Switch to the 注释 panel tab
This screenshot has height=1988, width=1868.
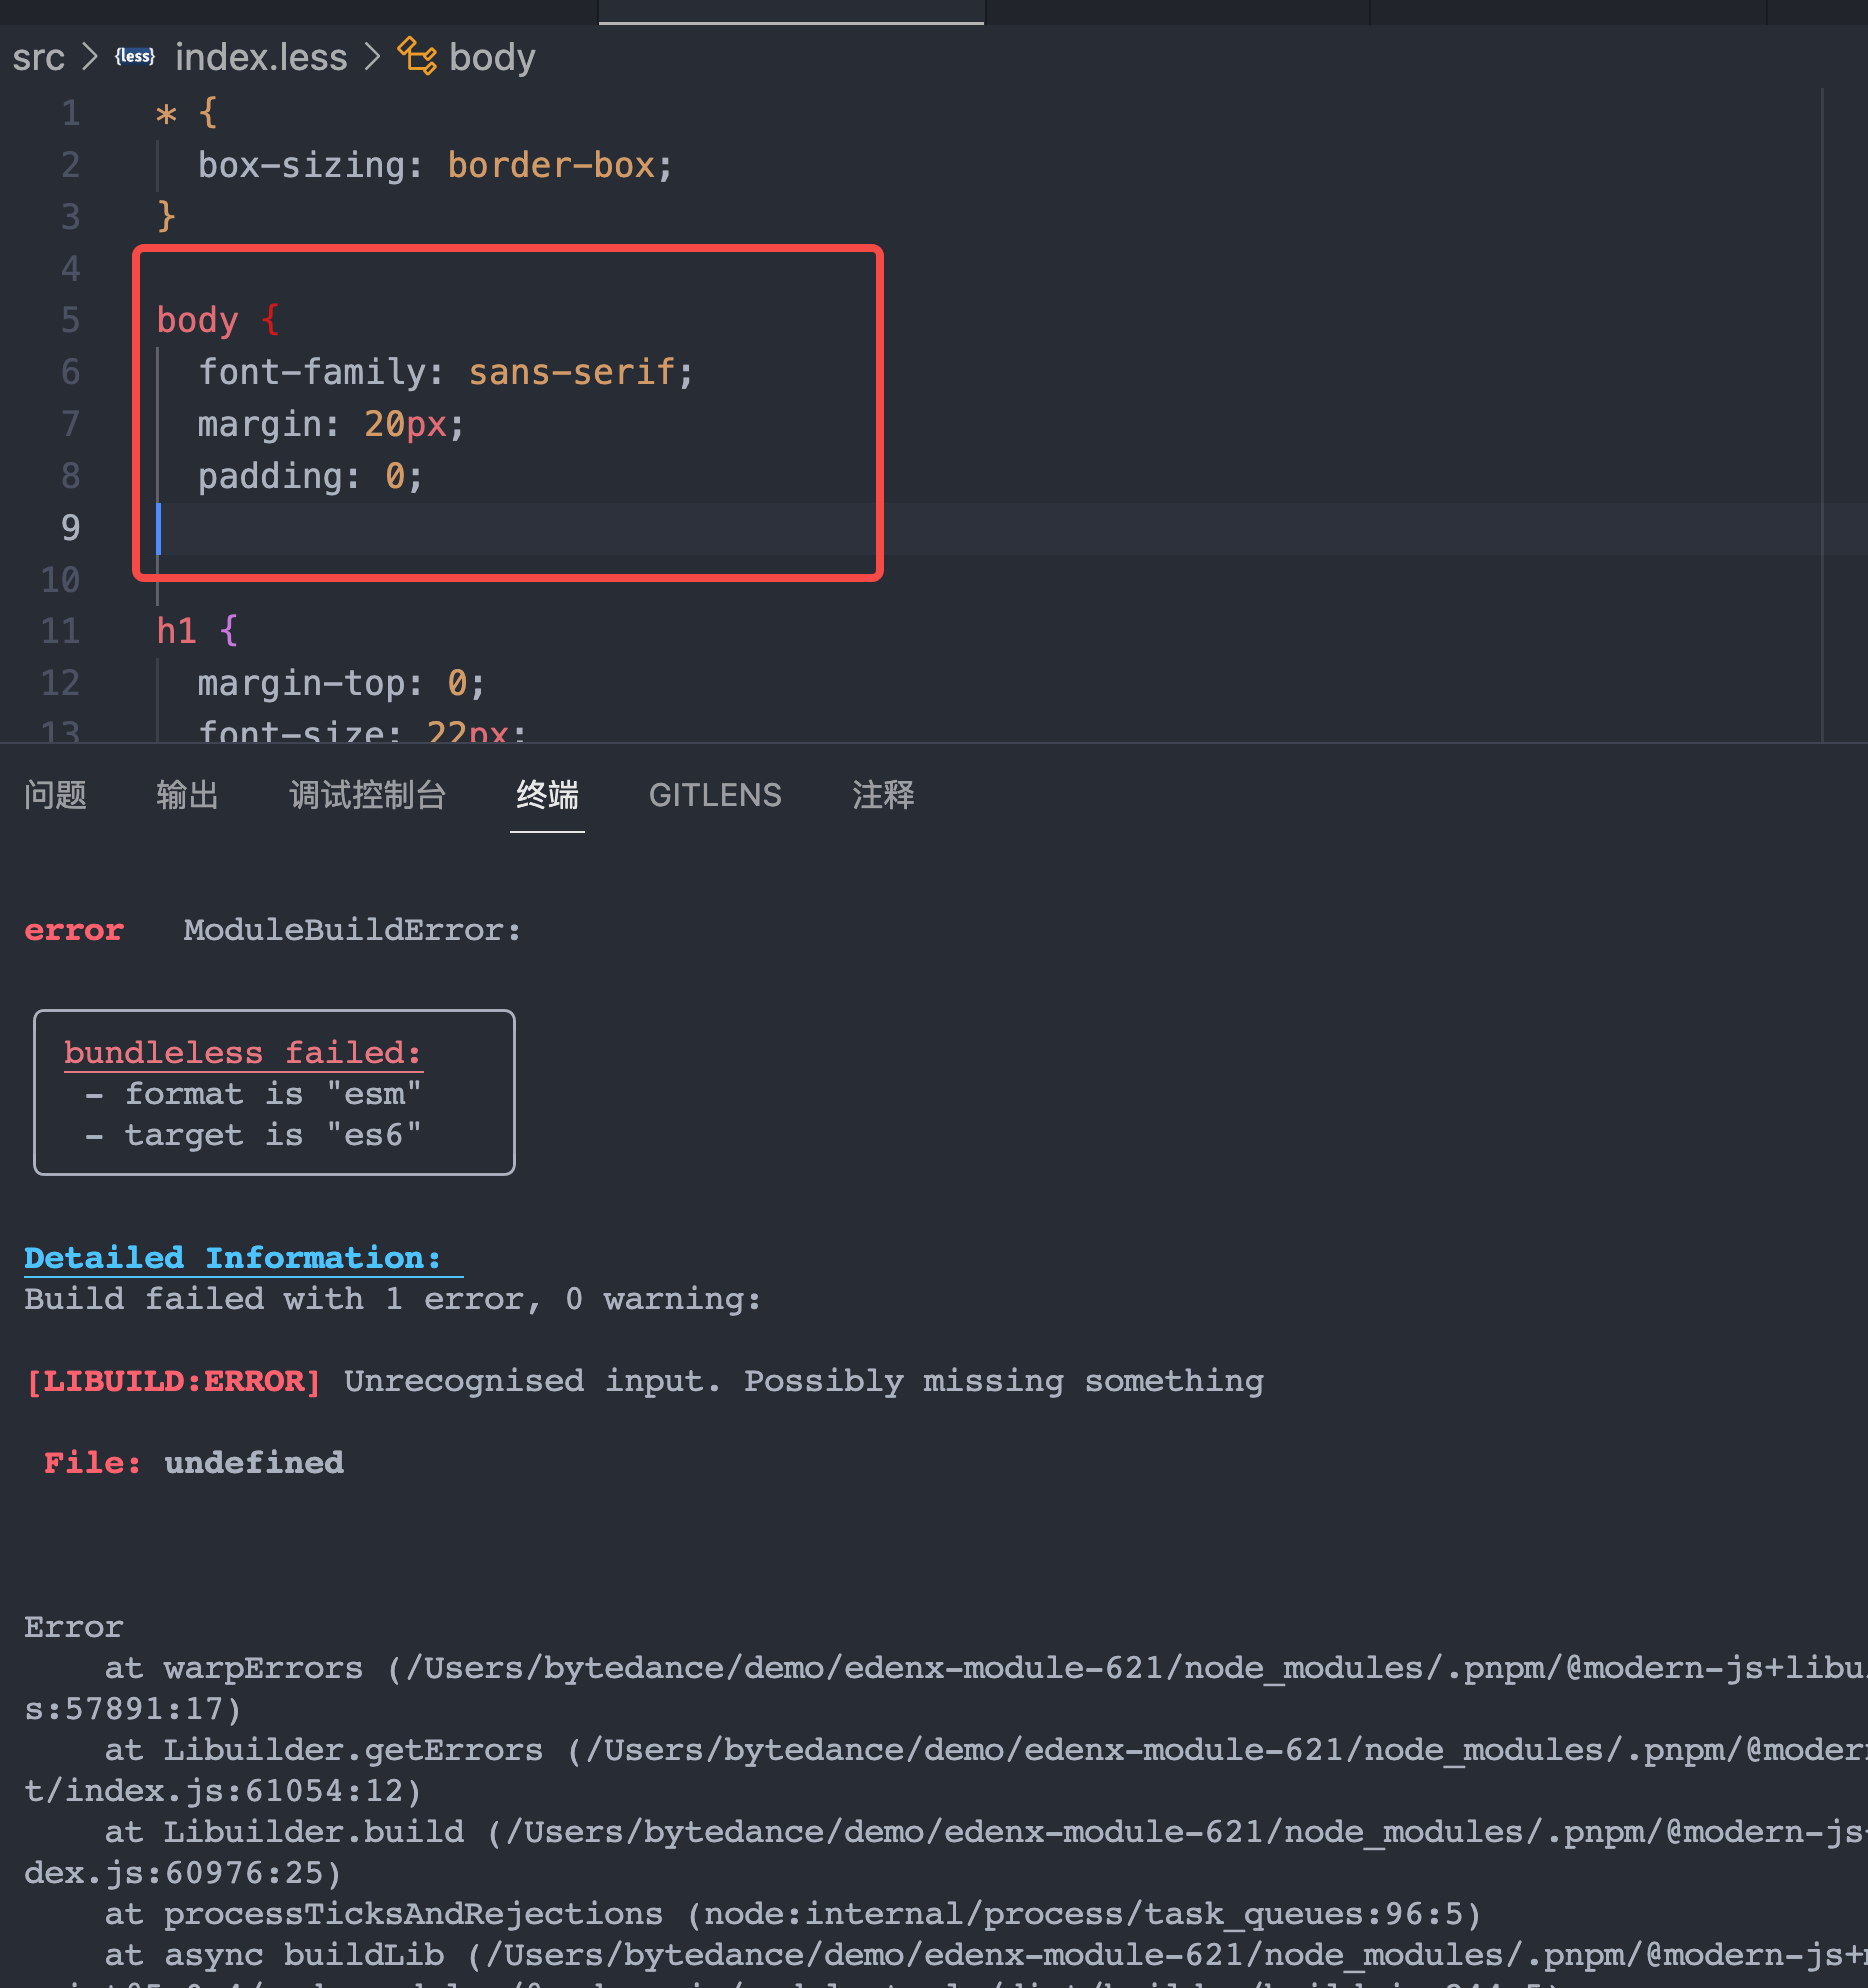pyautogui.click(x=884, y=795)
